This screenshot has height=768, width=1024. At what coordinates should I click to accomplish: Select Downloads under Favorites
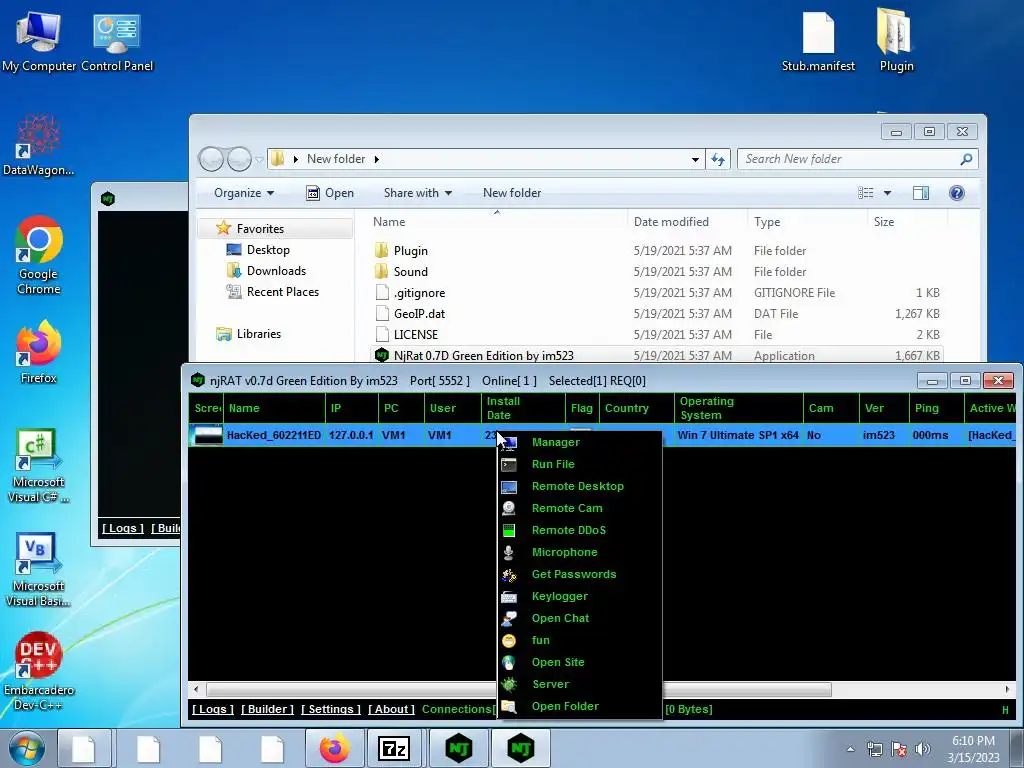pos(276,271)
